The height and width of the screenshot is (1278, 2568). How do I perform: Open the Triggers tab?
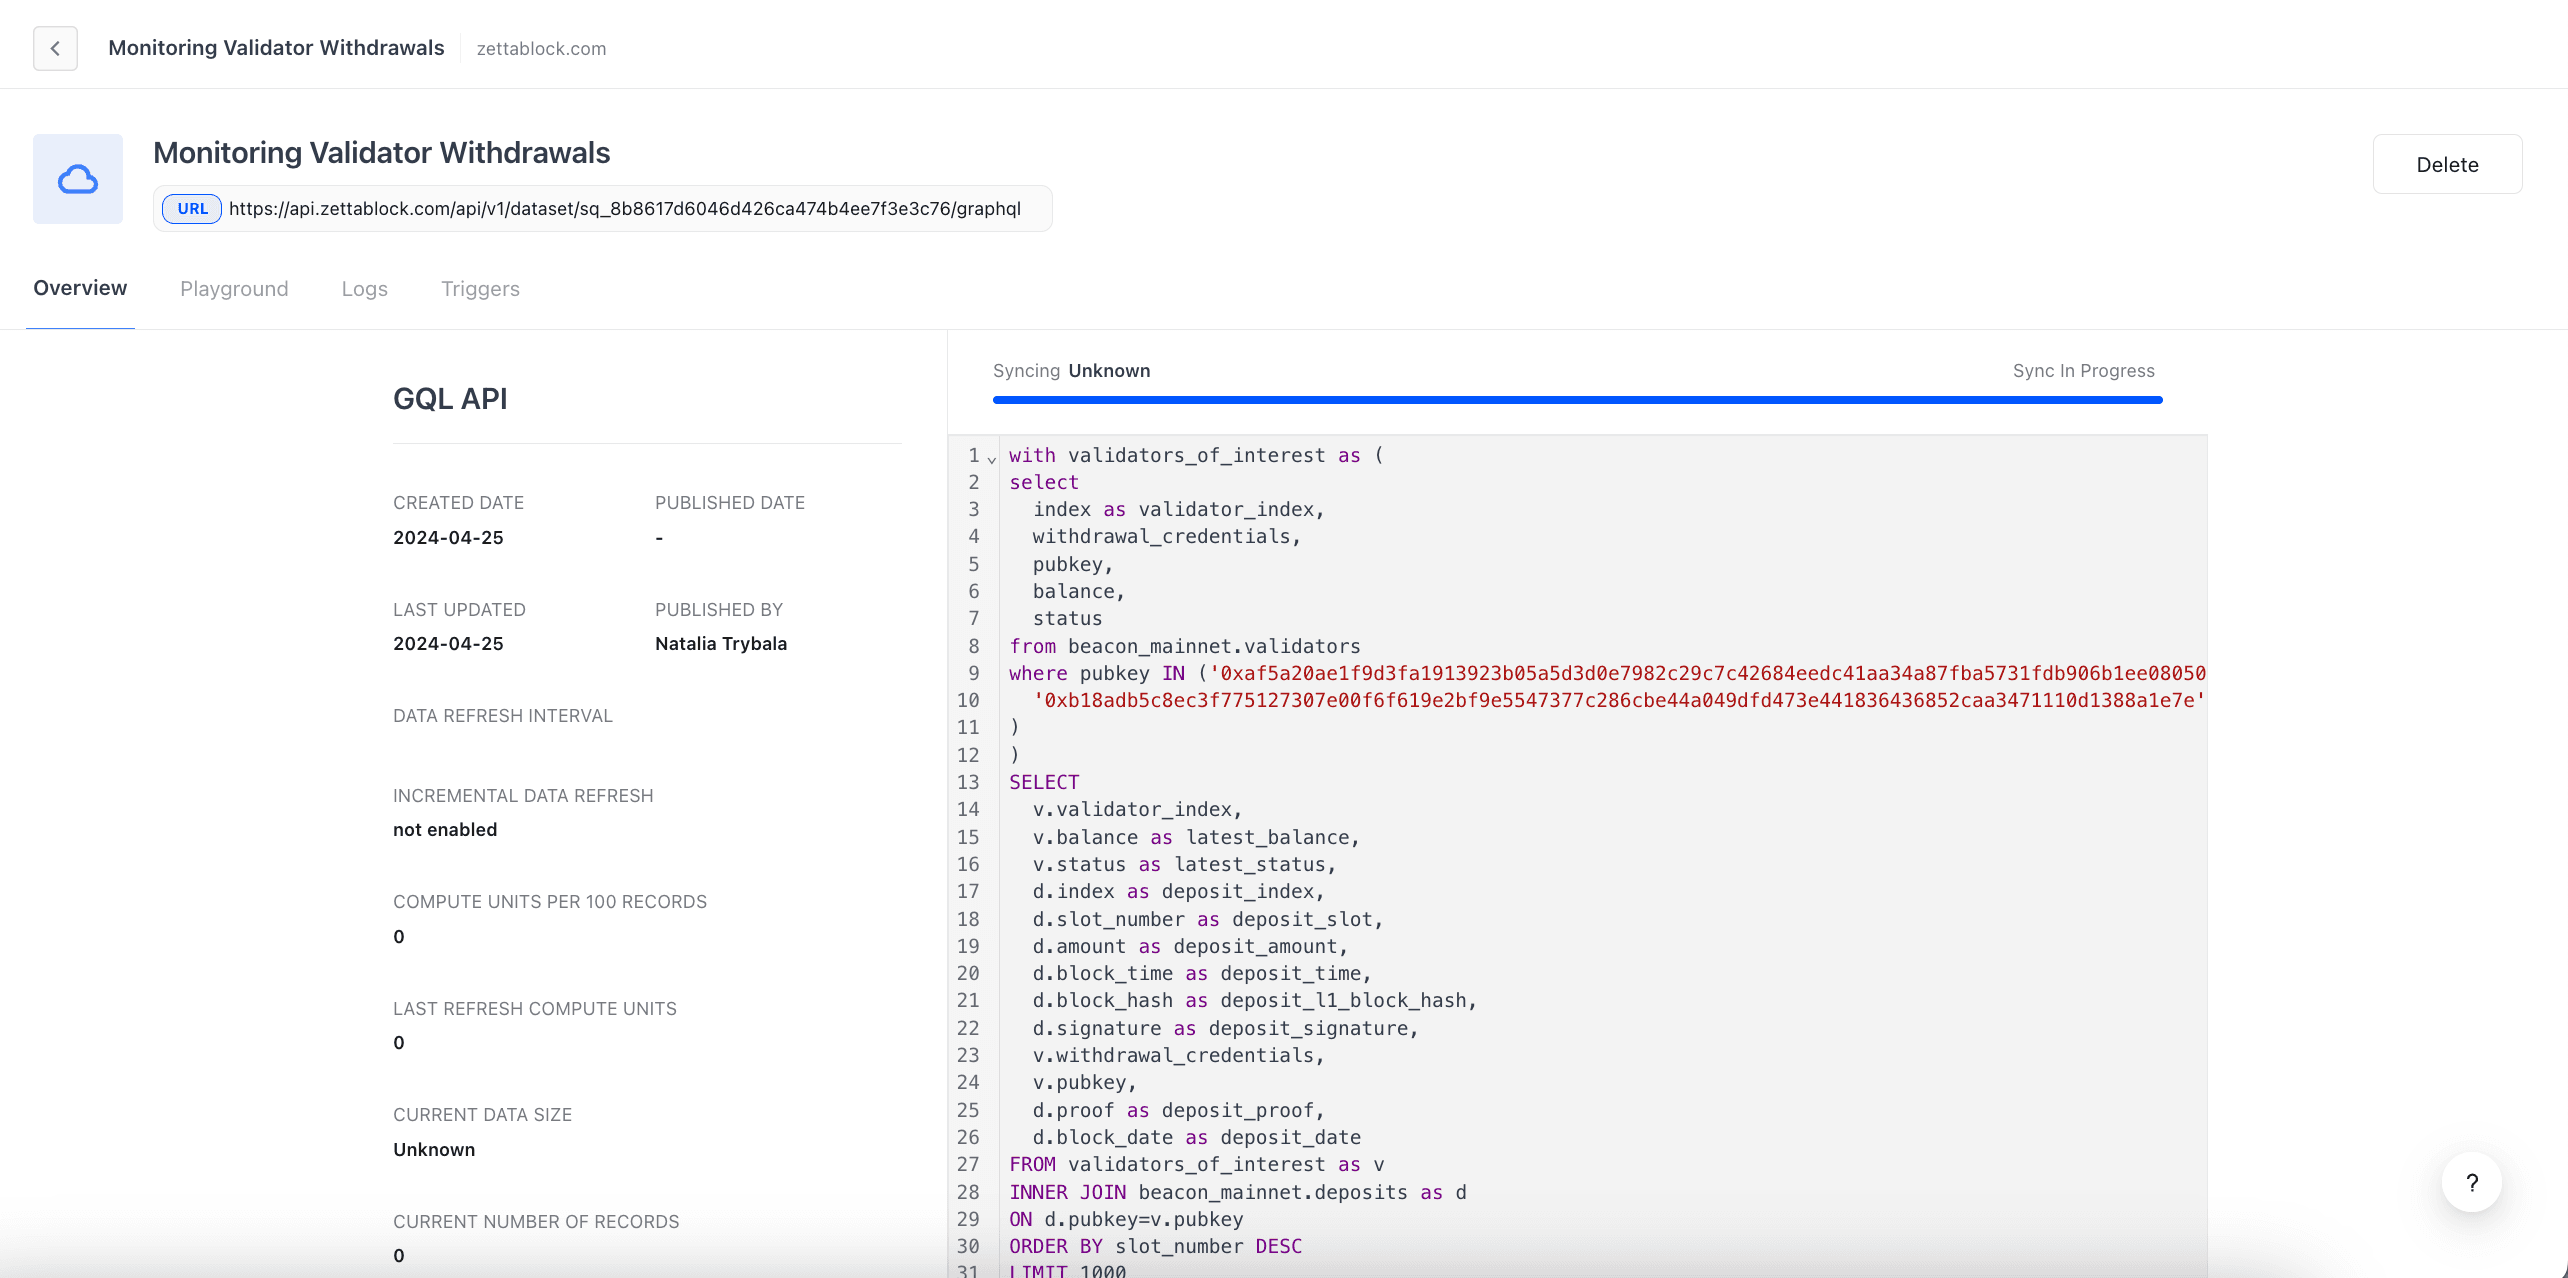coord(480,289)
